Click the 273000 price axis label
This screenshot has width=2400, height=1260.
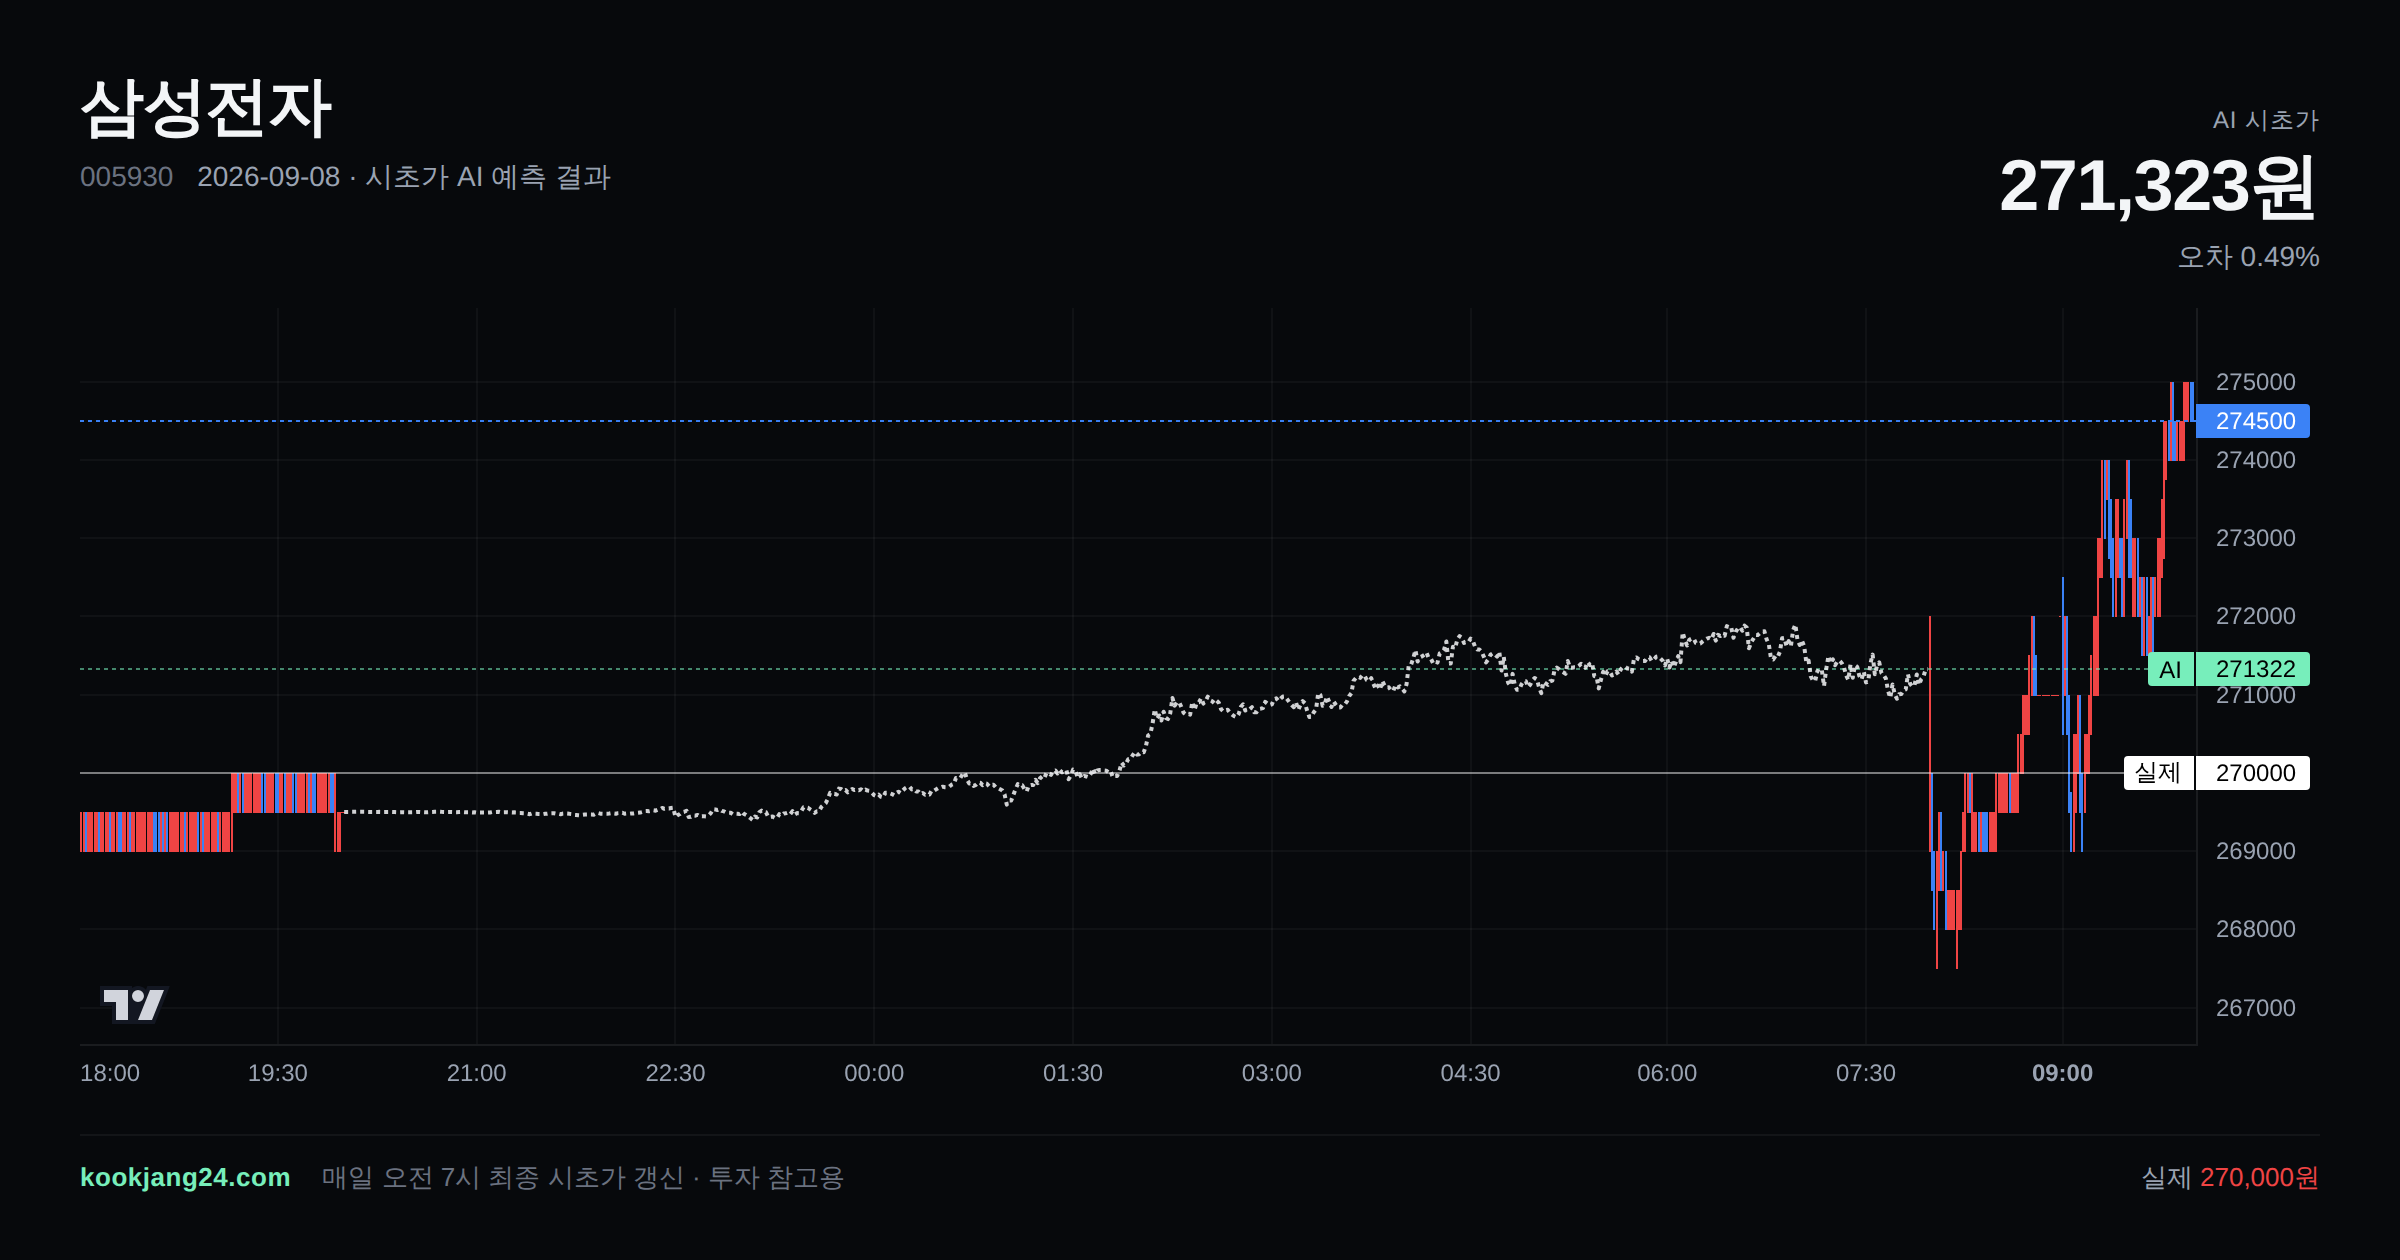click(x=2256, y=538)
